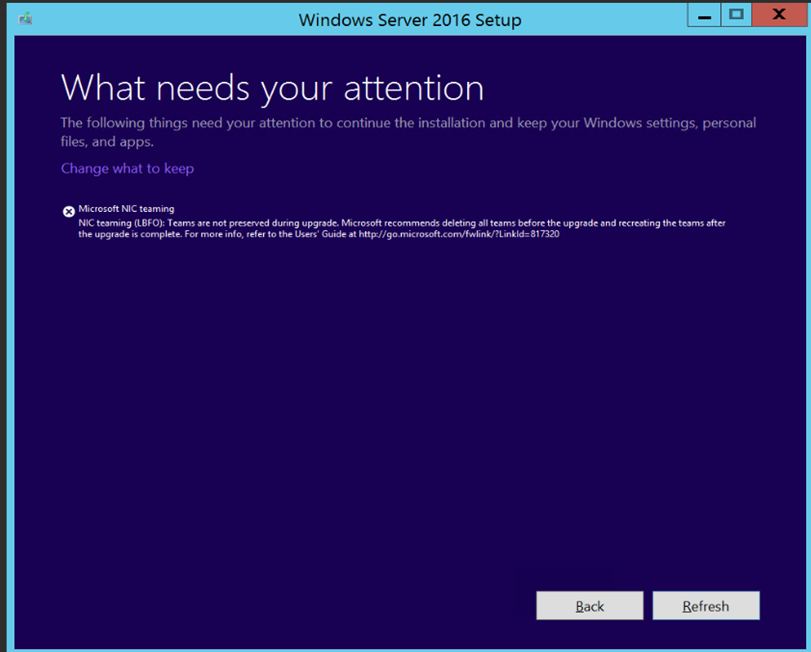Click the 'The following things need your attention' text
Image resolution: width=811 pixels, height=652 pixels.
click(408, 132)
